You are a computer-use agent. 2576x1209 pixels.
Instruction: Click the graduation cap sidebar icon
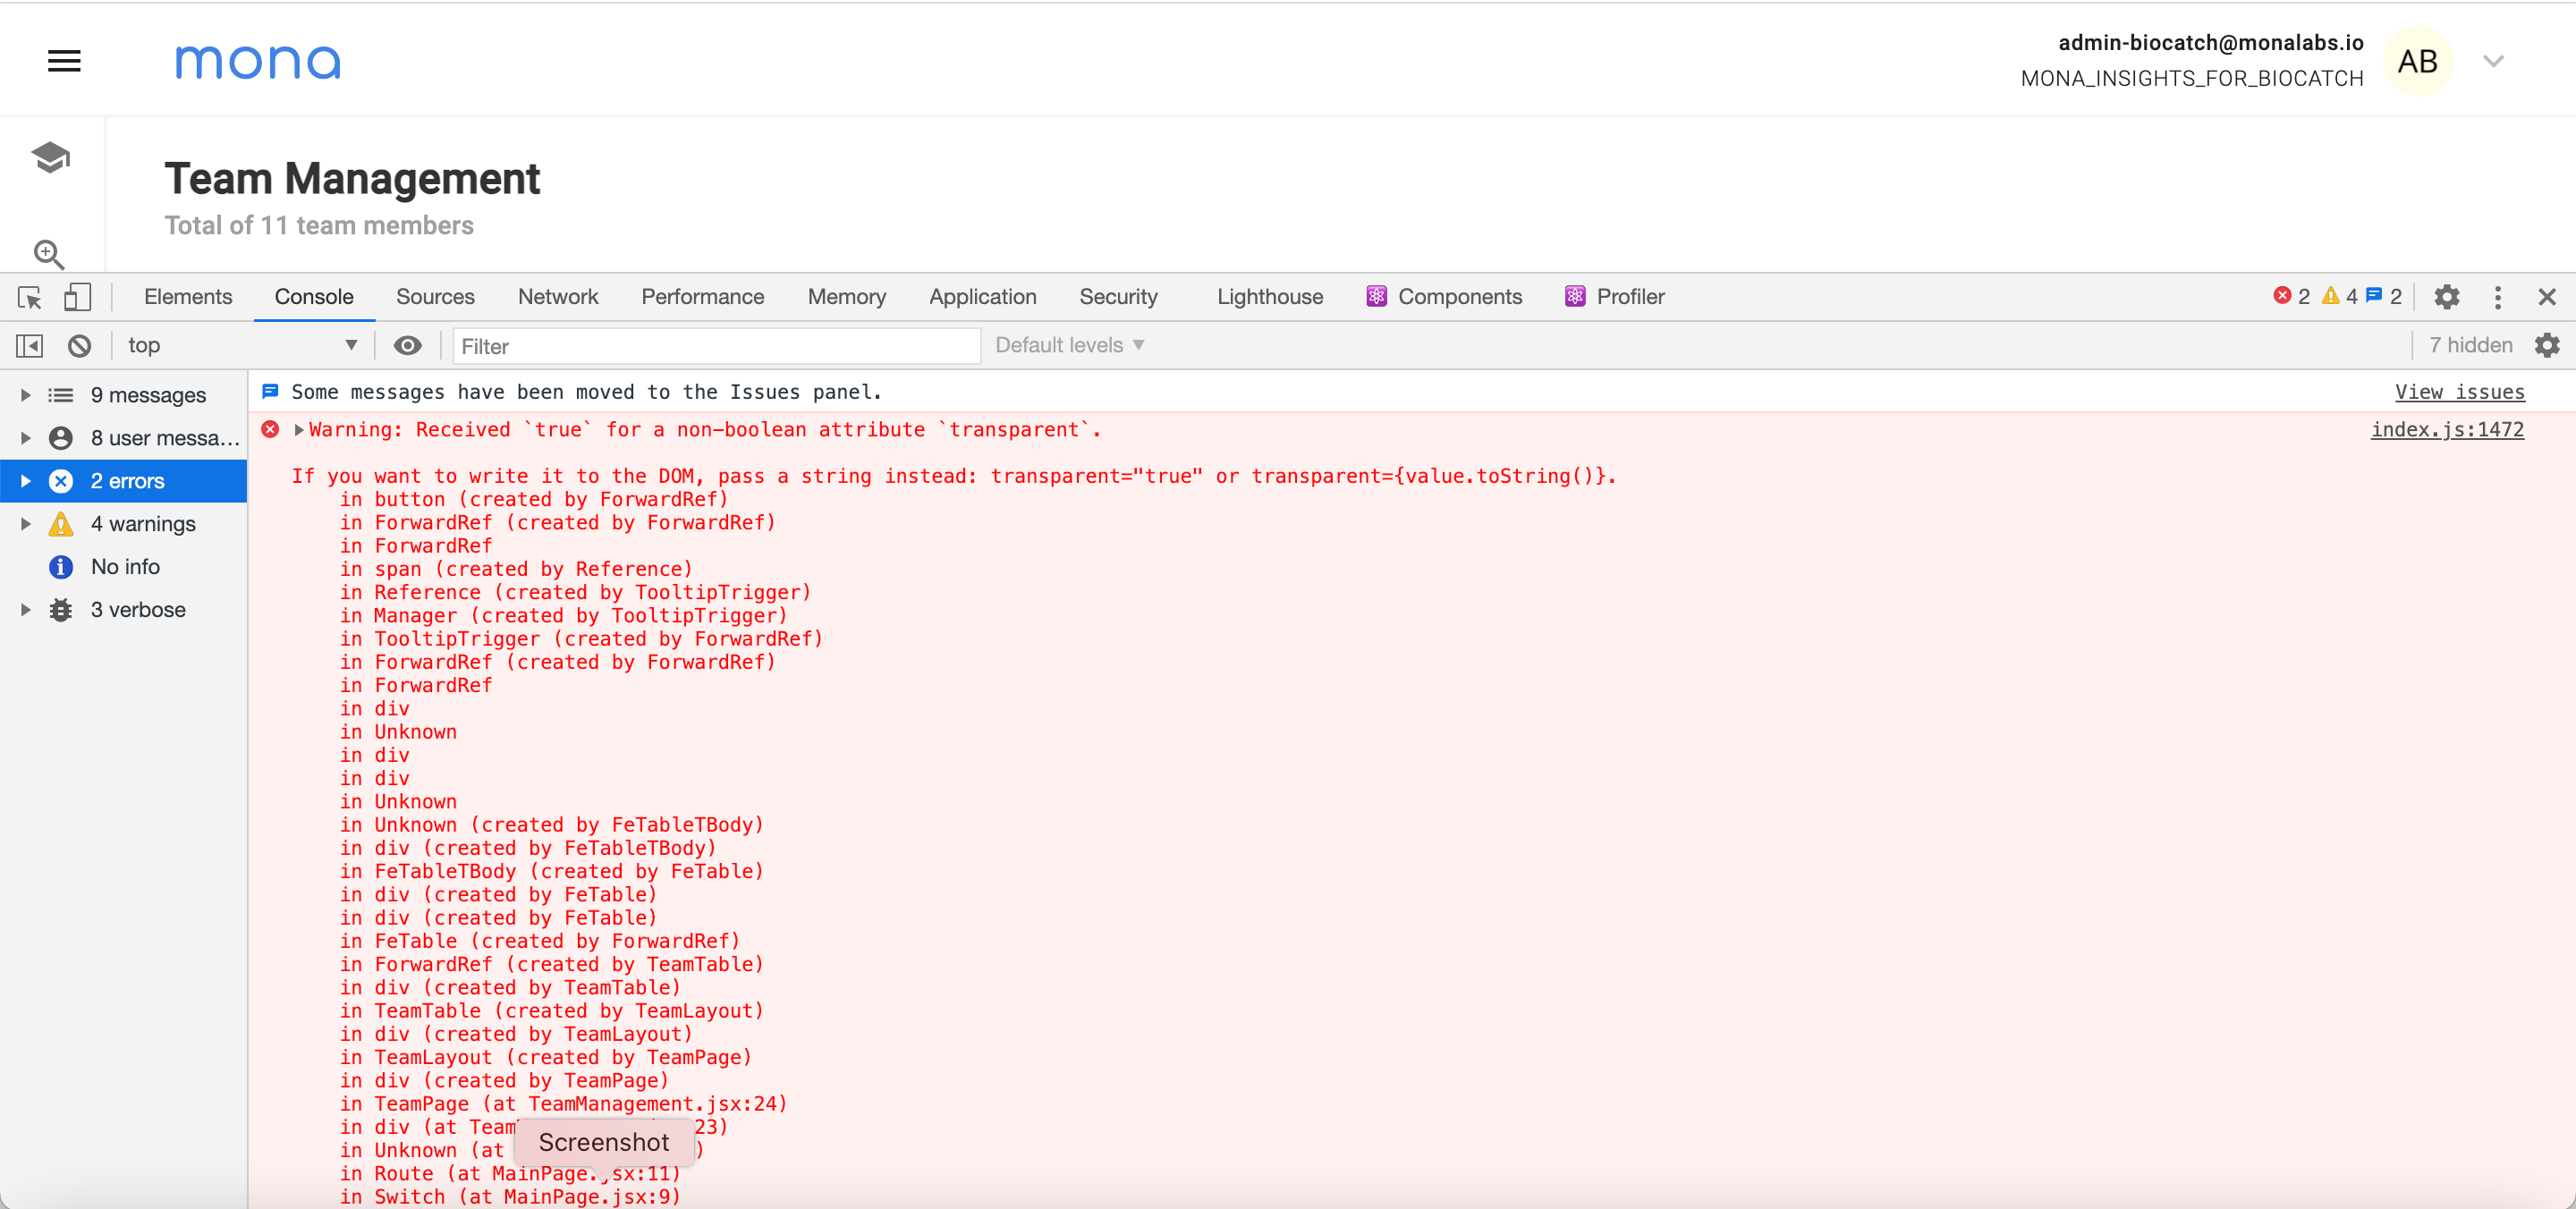pyautogui.click(x=49, y=156)
